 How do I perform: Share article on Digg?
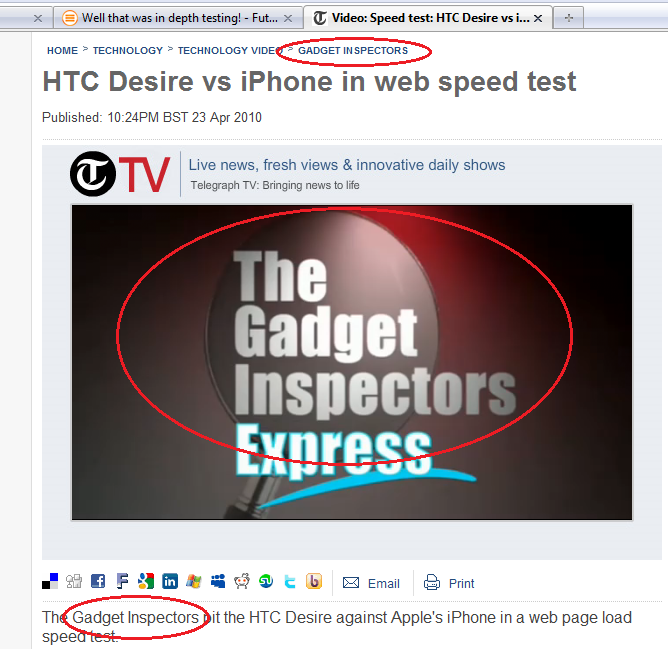tap(74, 581)
